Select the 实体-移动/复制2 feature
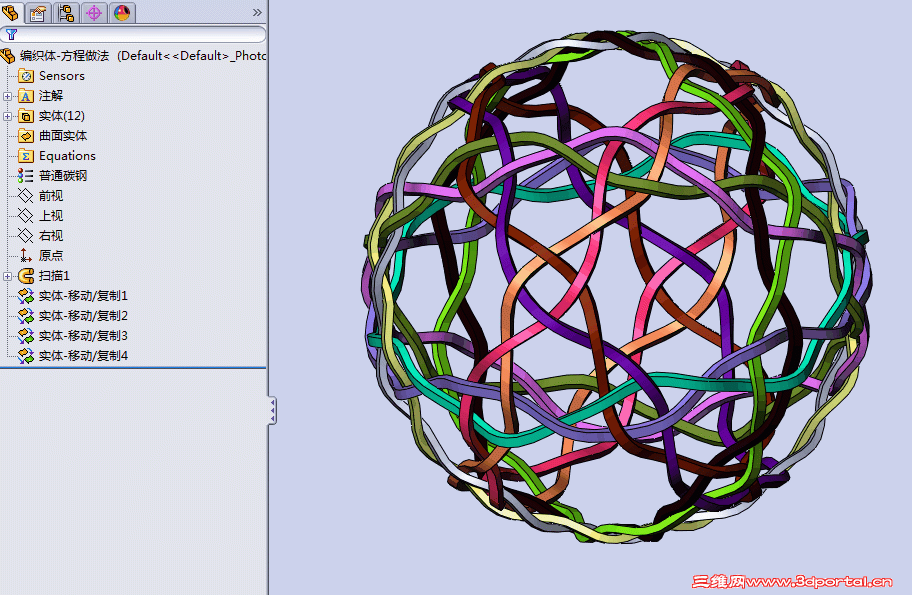Image resolution: width=912 pixels, height=595 pixels. click(x=83, y=316)
